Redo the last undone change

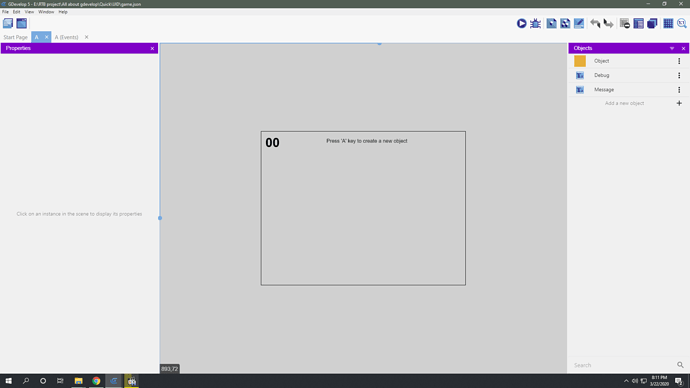click(x=609, y=23)
